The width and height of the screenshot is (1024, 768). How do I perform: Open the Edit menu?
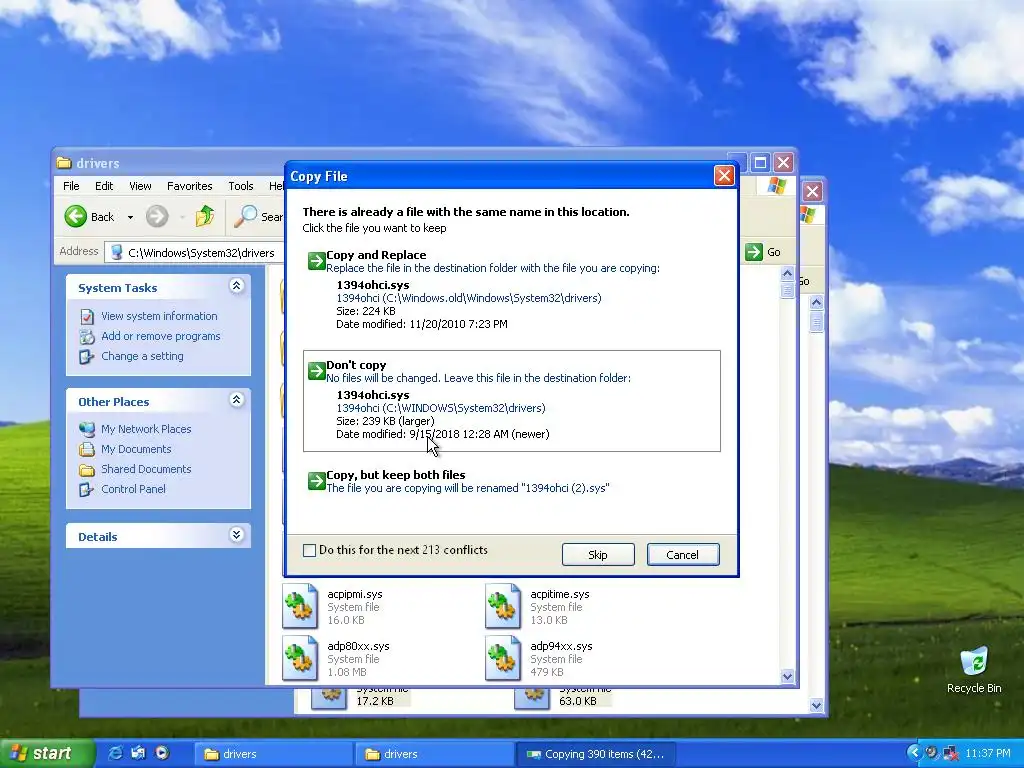coord(104,186)
